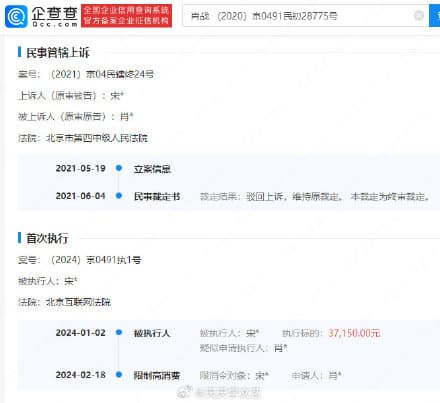Select the 2021-05-19 timeline dot
Image resolution: width=440 pixels, height=403 pixels.
(x=119, y=168)
